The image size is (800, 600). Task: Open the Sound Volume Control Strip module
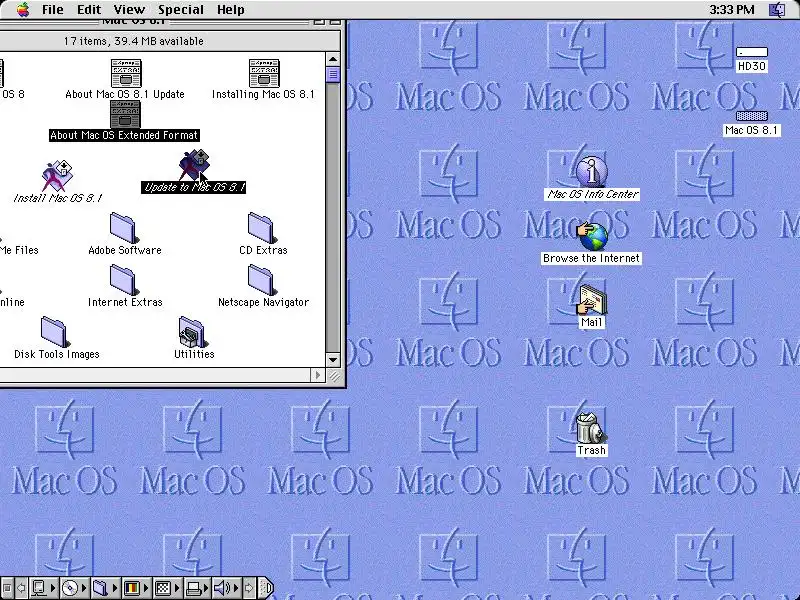click(x=226, y=588)
